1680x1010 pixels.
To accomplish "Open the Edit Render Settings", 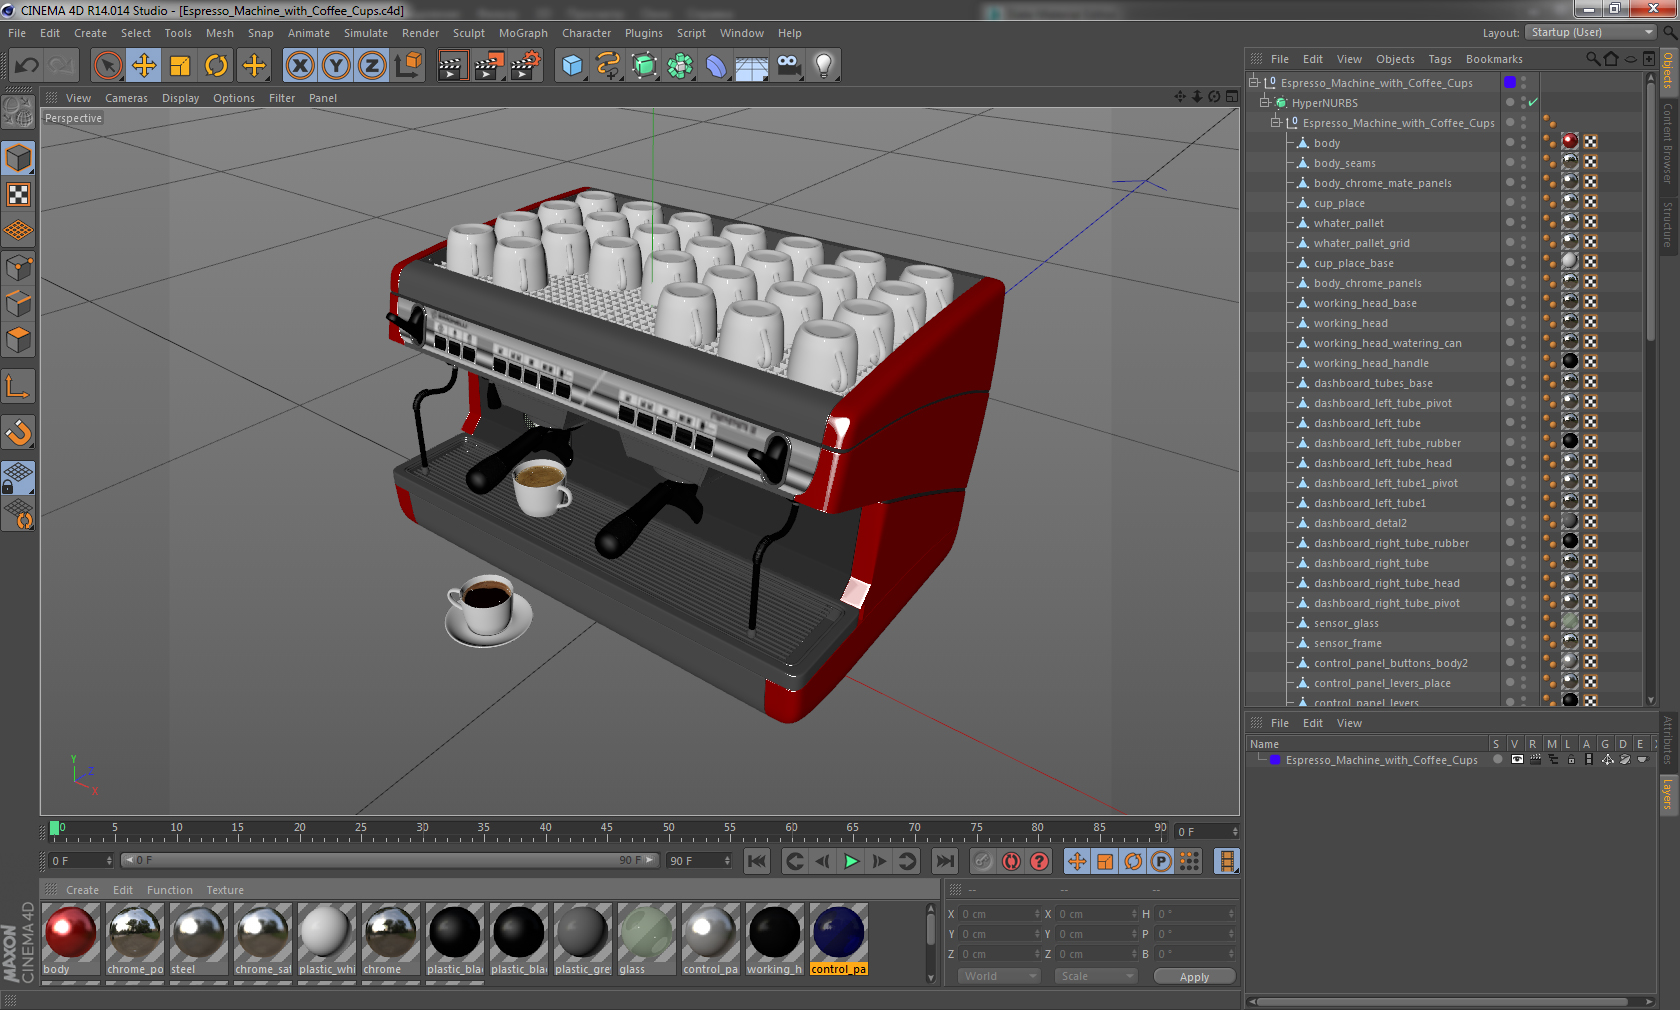I will pos(526,66).
